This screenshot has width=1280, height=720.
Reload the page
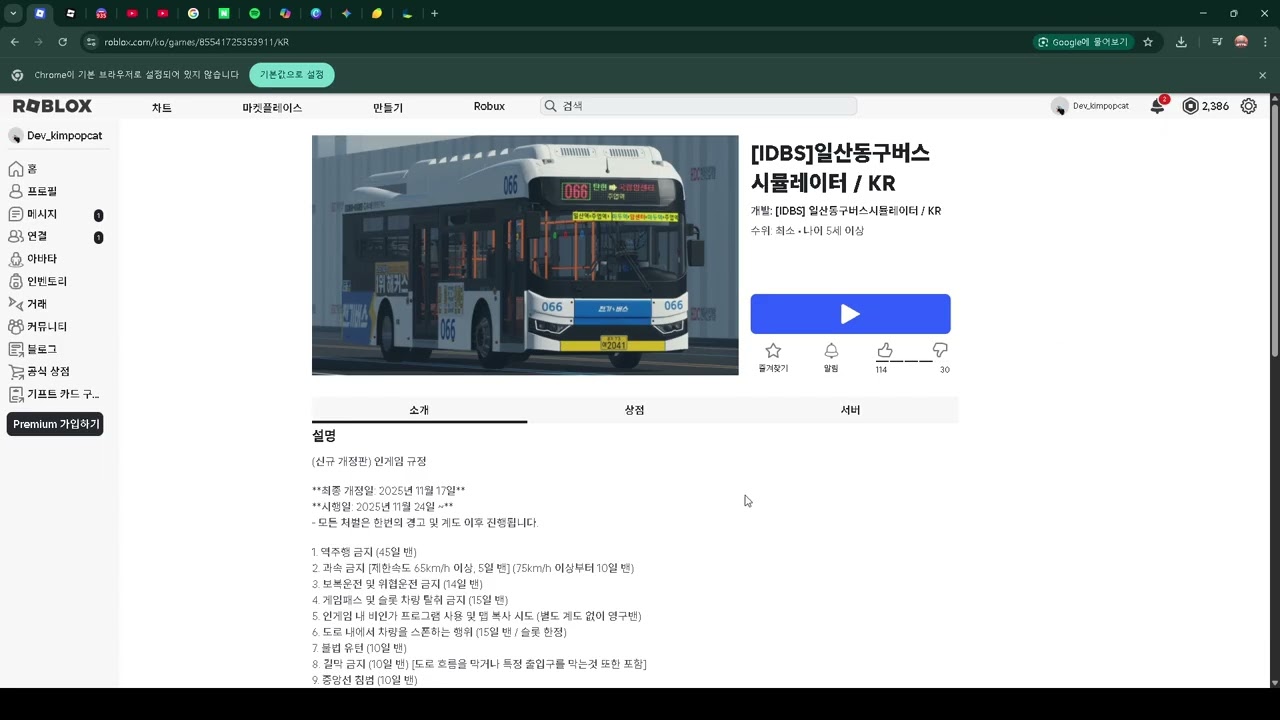[62, 42]
